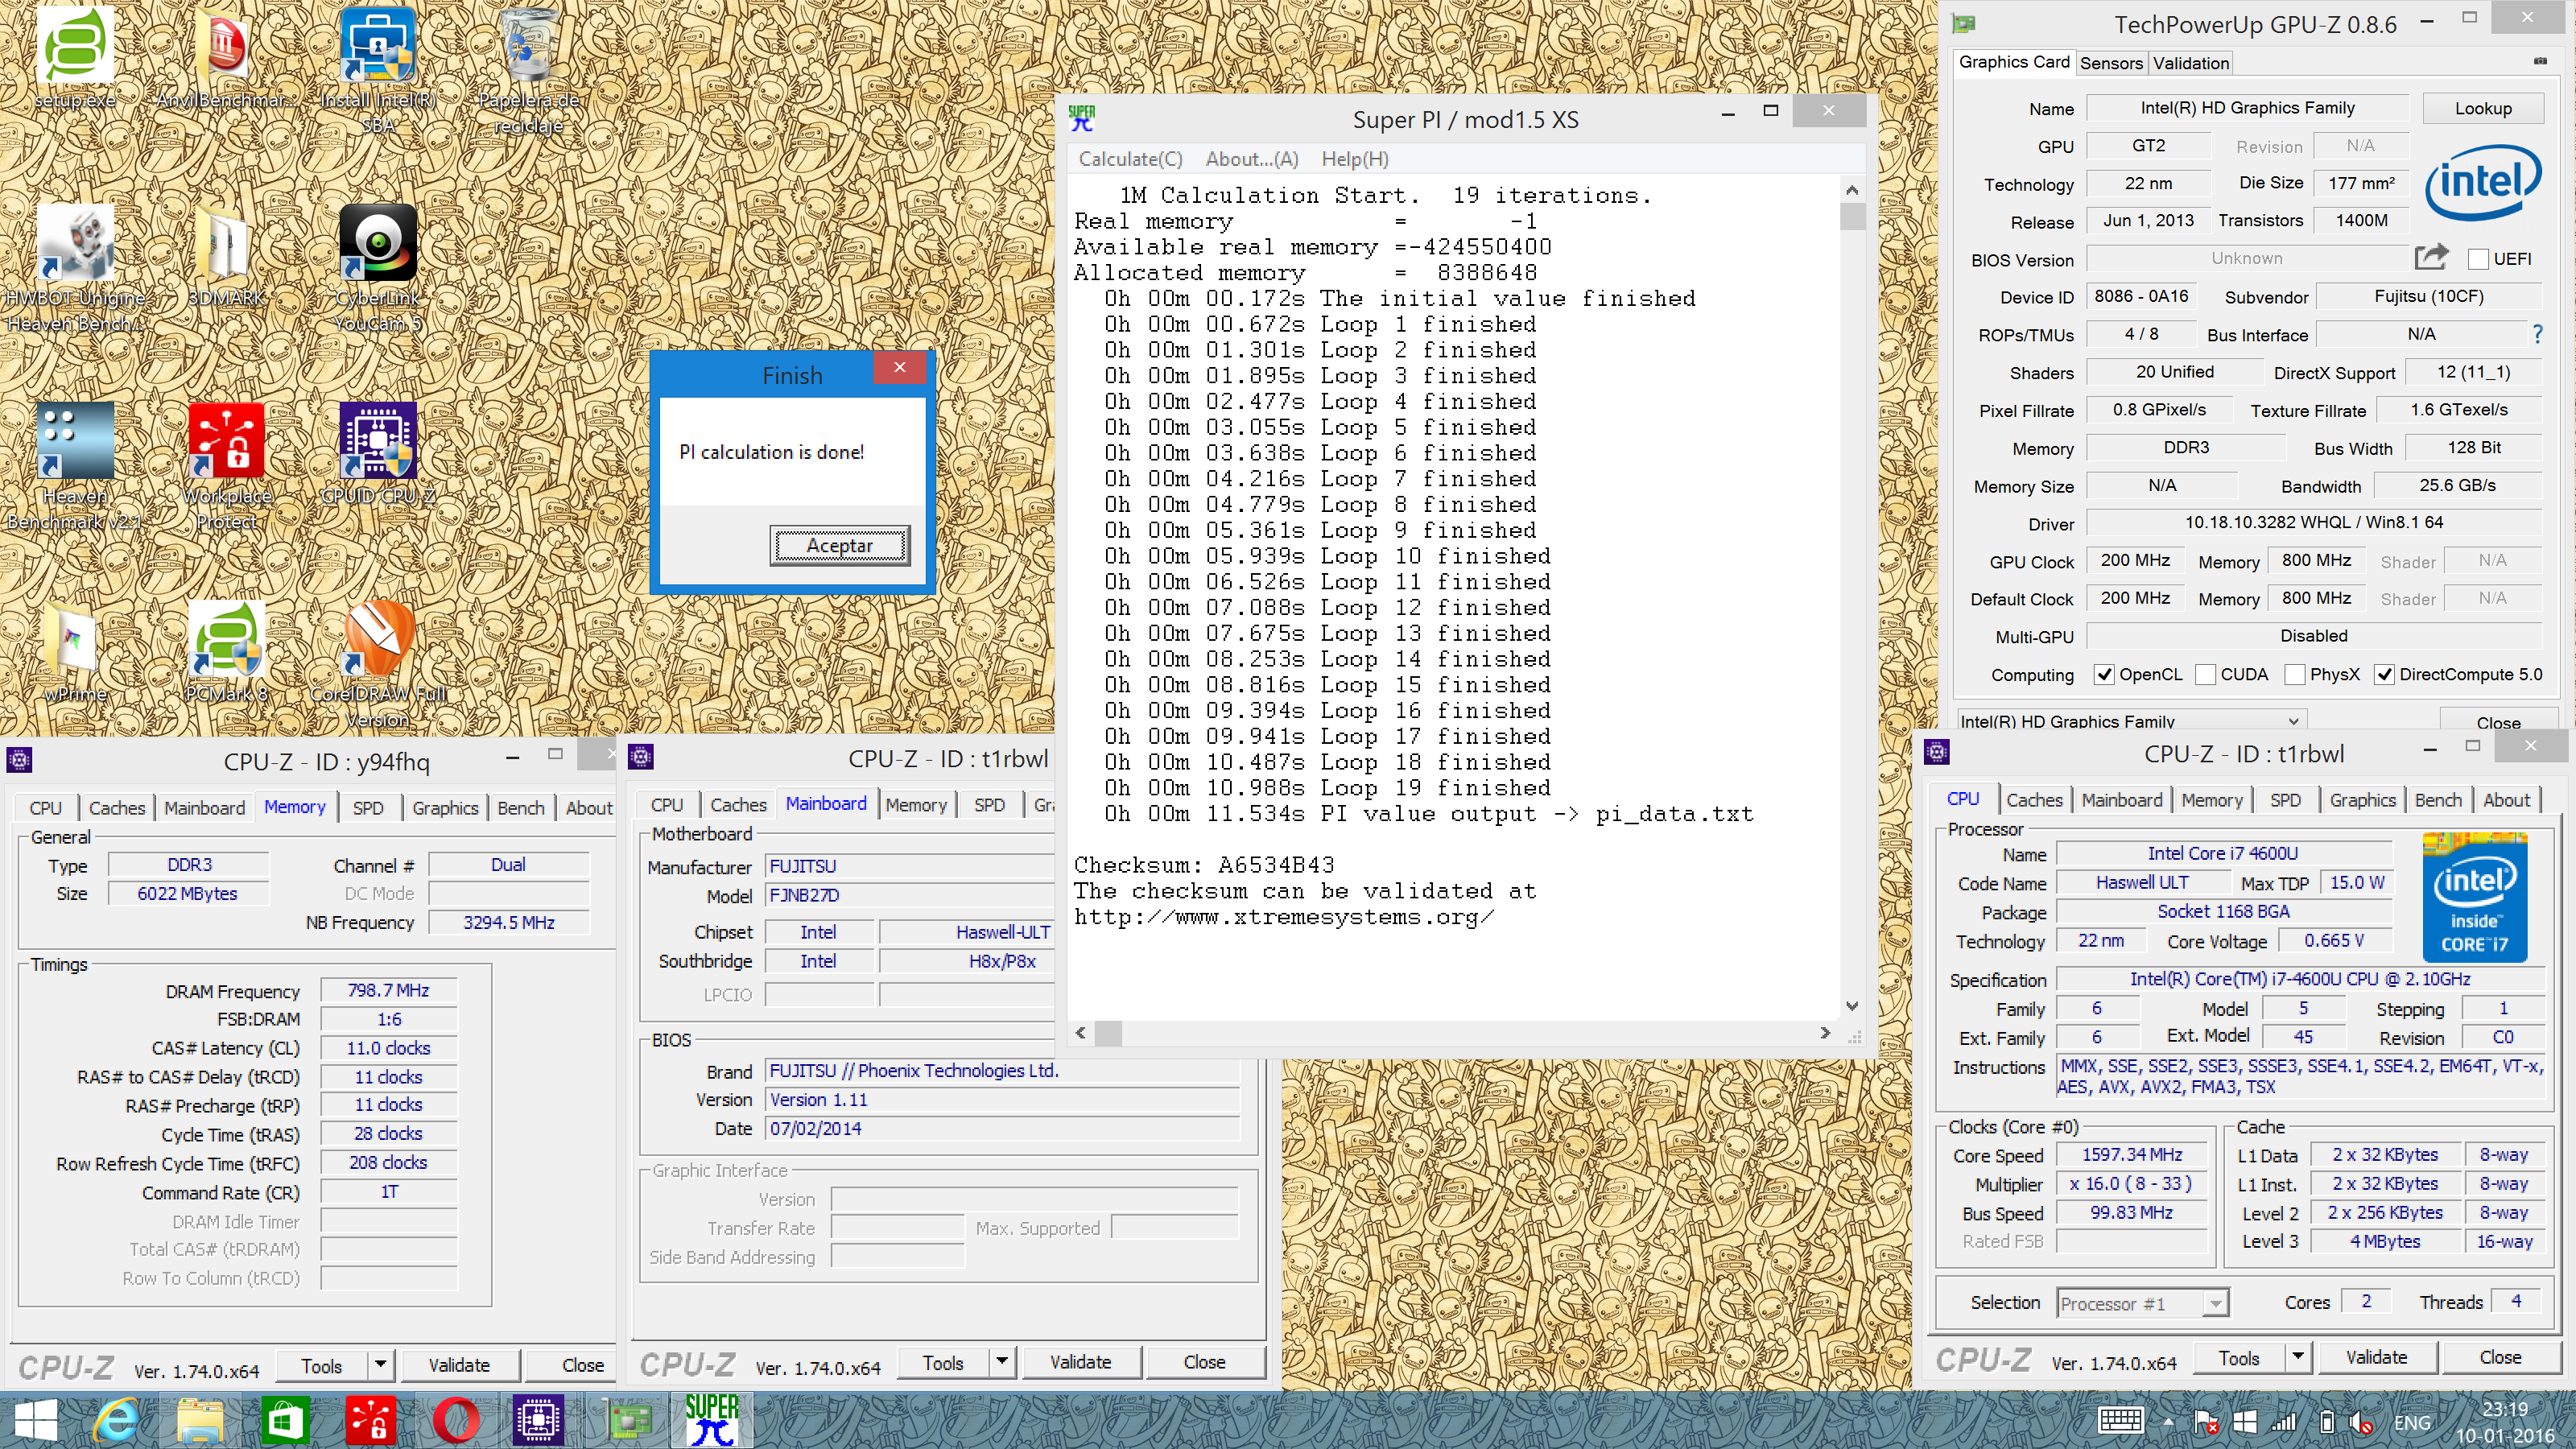The image size is (2576, 1449).
Task: Close the Finish dialog with X
Action: click(899, 368)
